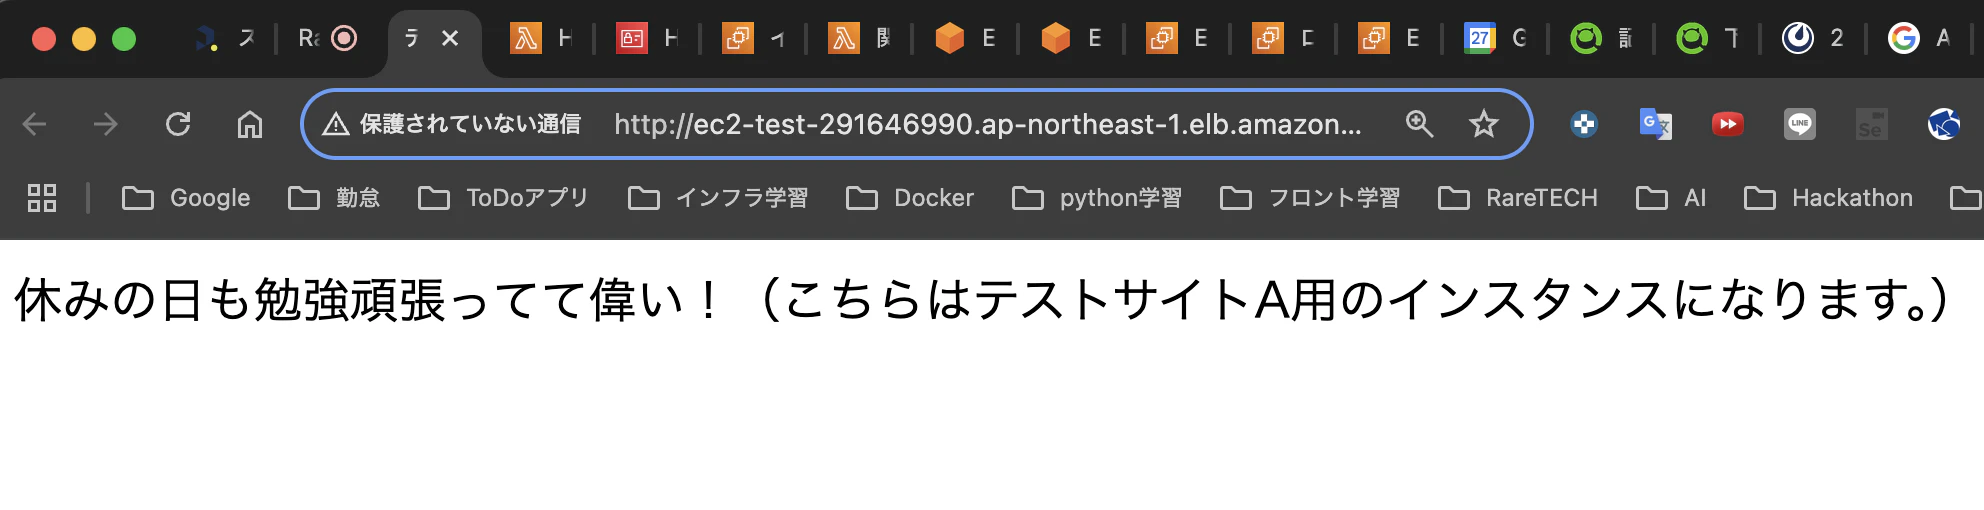
Task: Open the AI bookmarks folder
Action: pyautogui.click(x=1671, y=198)
